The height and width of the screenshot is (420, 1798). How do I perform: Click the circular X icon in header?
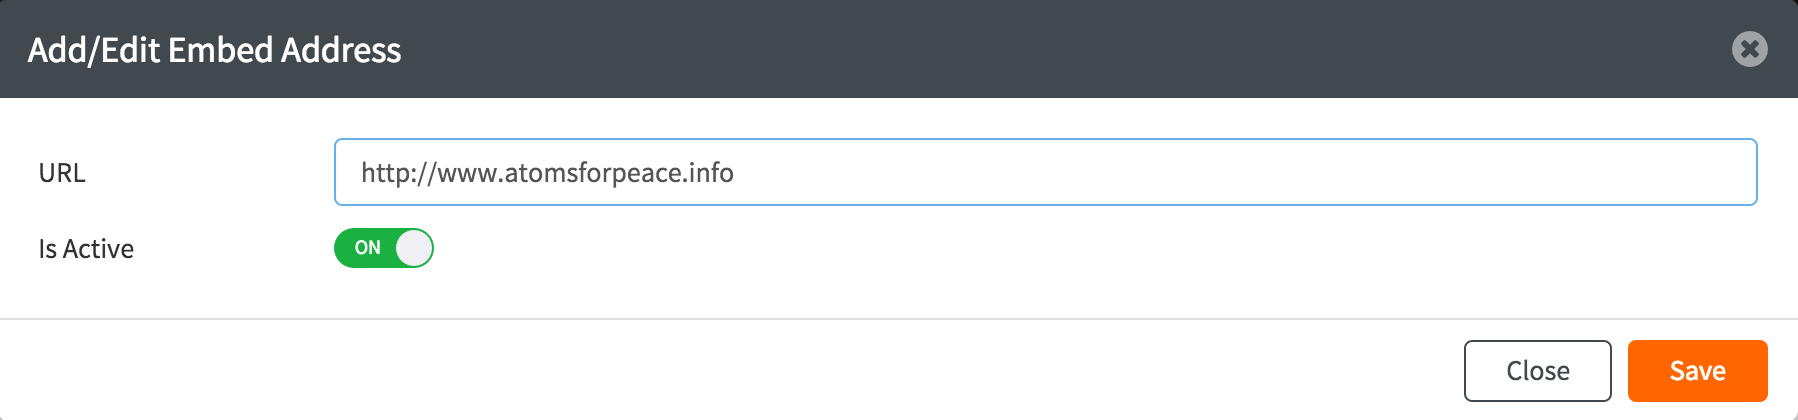1749,49
